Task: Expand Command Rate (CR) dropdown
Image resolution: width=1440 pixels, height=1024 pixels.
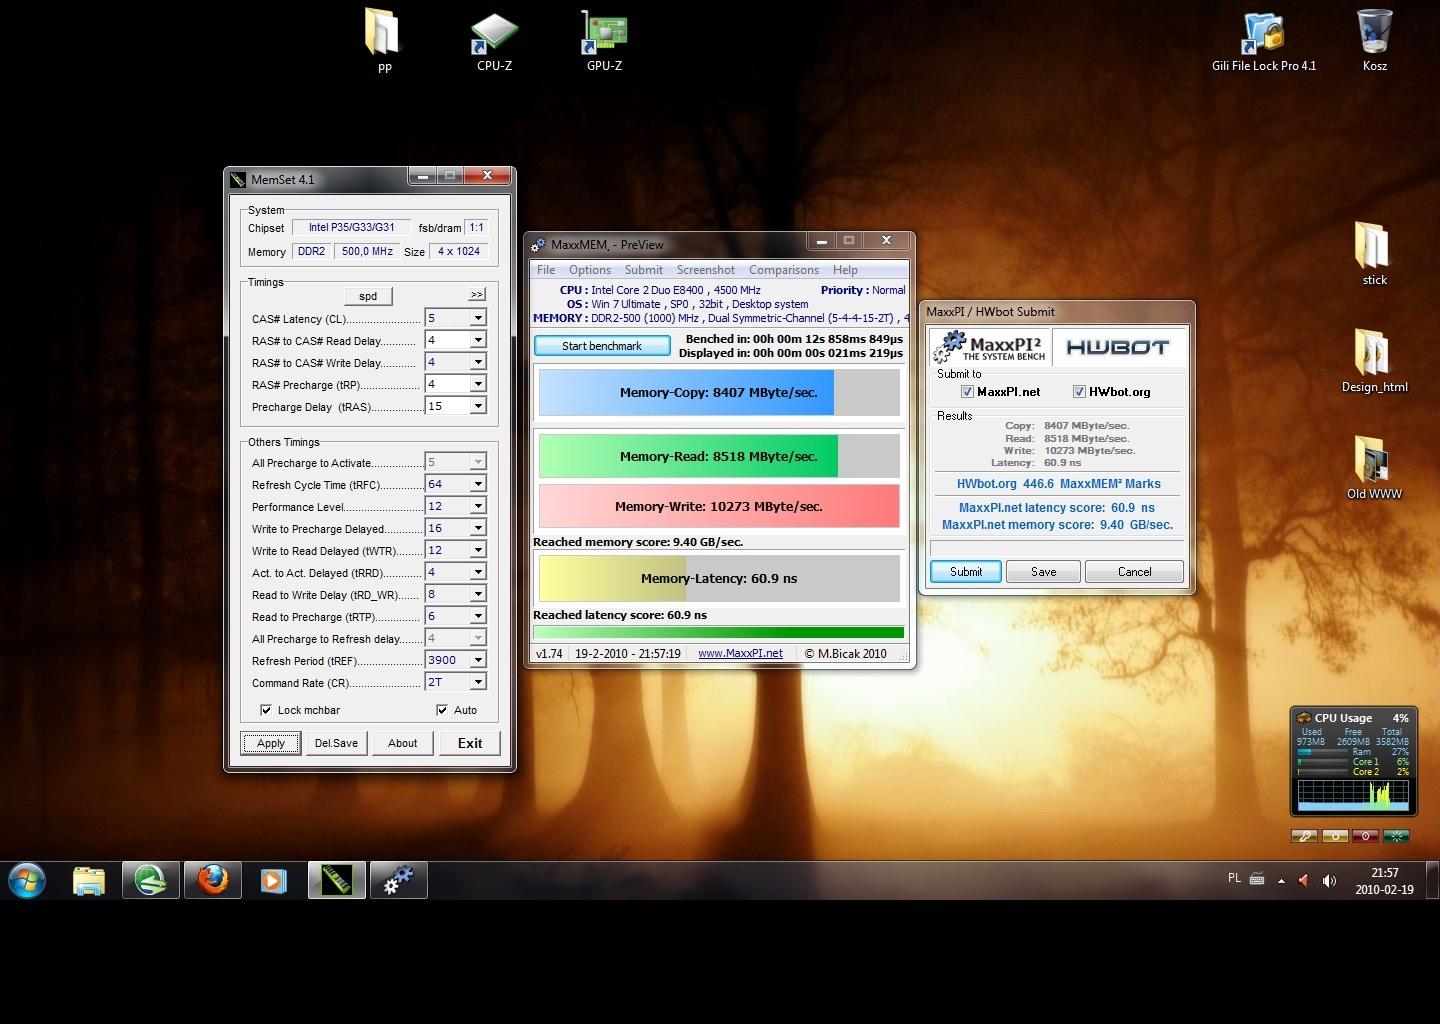Action: [x=478, y=682]
